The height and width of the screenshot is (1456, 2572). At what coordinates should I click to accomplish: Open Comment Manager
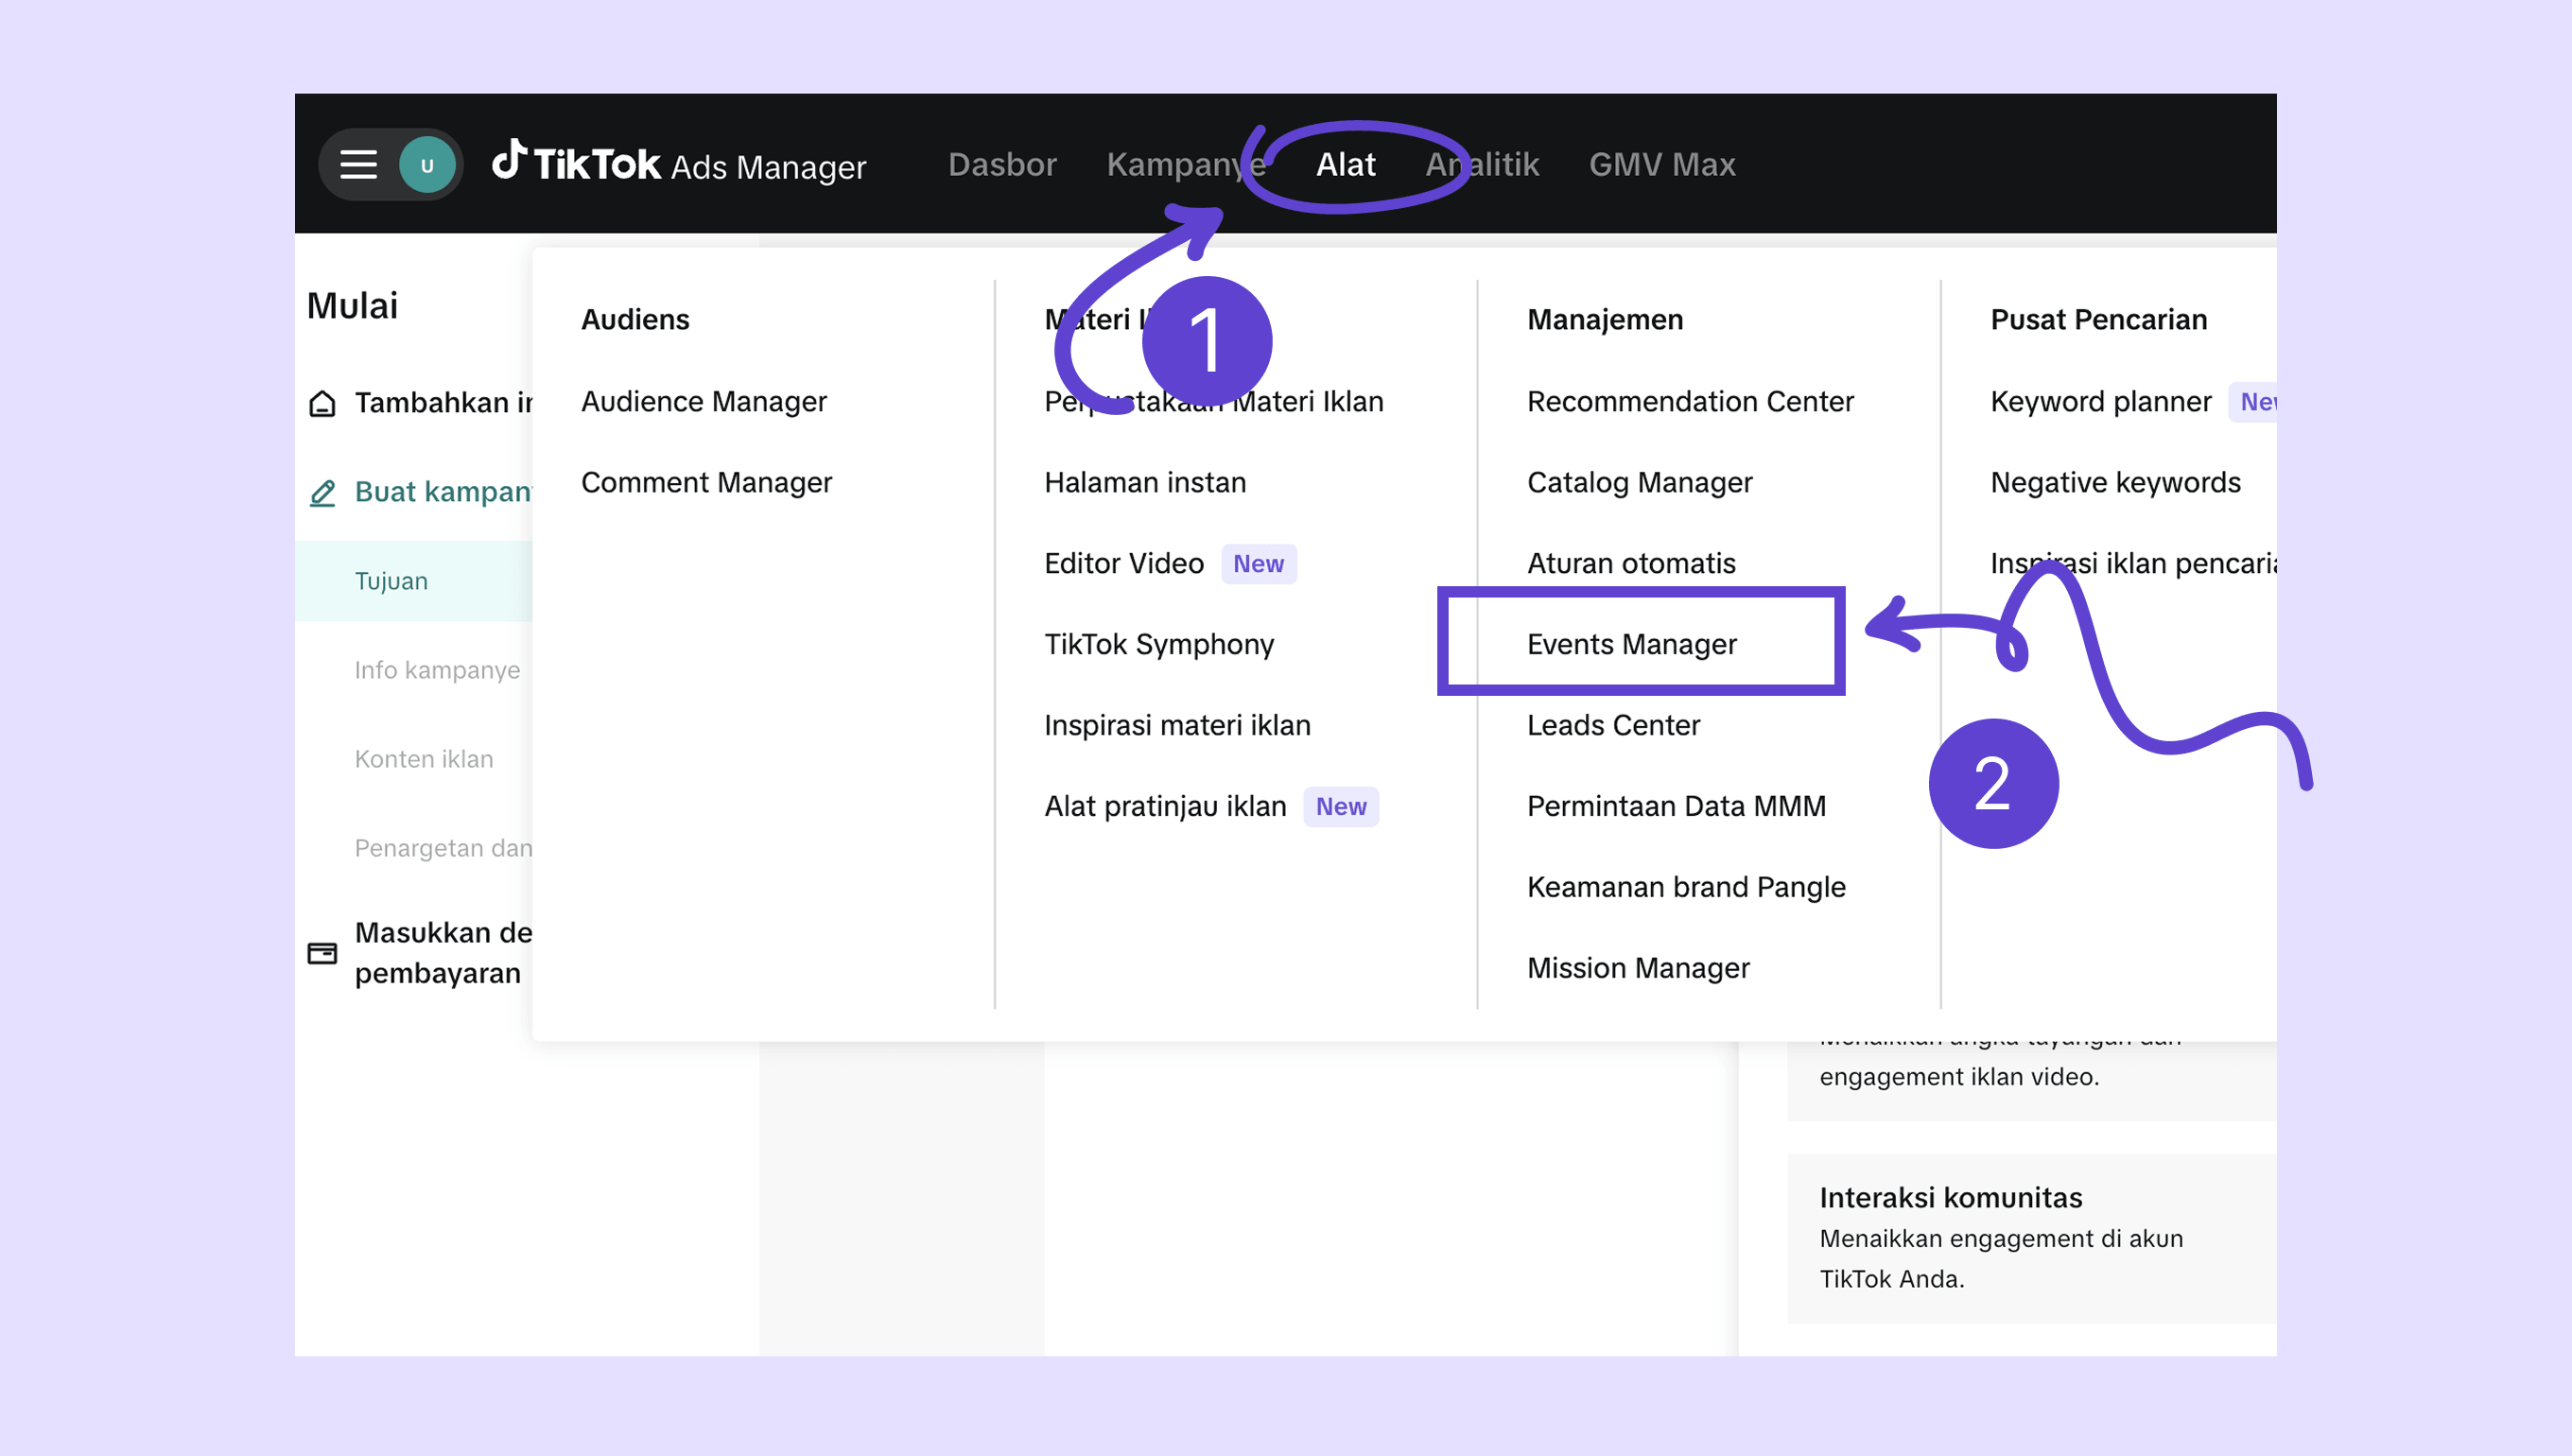pyautogui.click(x=706, y=482)
